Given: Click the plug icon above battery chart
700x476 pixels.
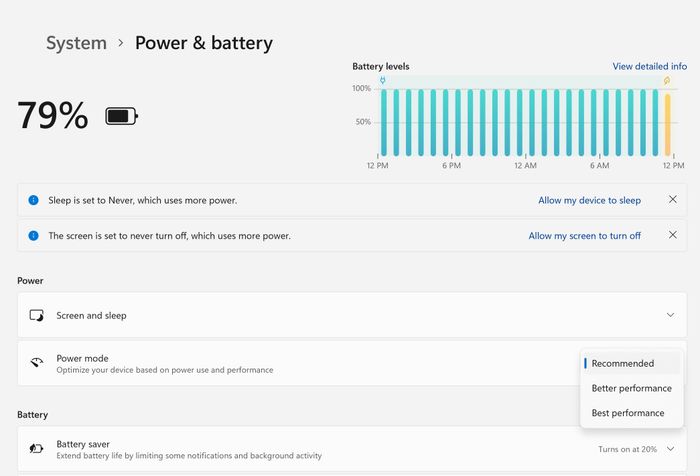Looking at the screenshot, I should [x=382, y=80].
